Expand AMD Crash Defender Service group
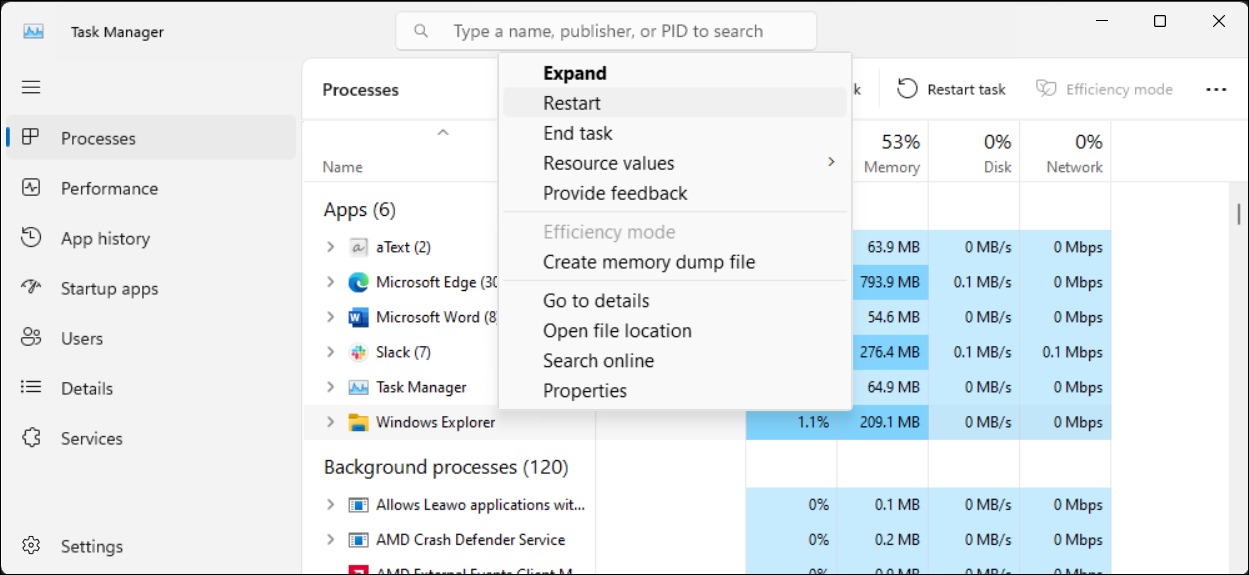 click(330, 540)
